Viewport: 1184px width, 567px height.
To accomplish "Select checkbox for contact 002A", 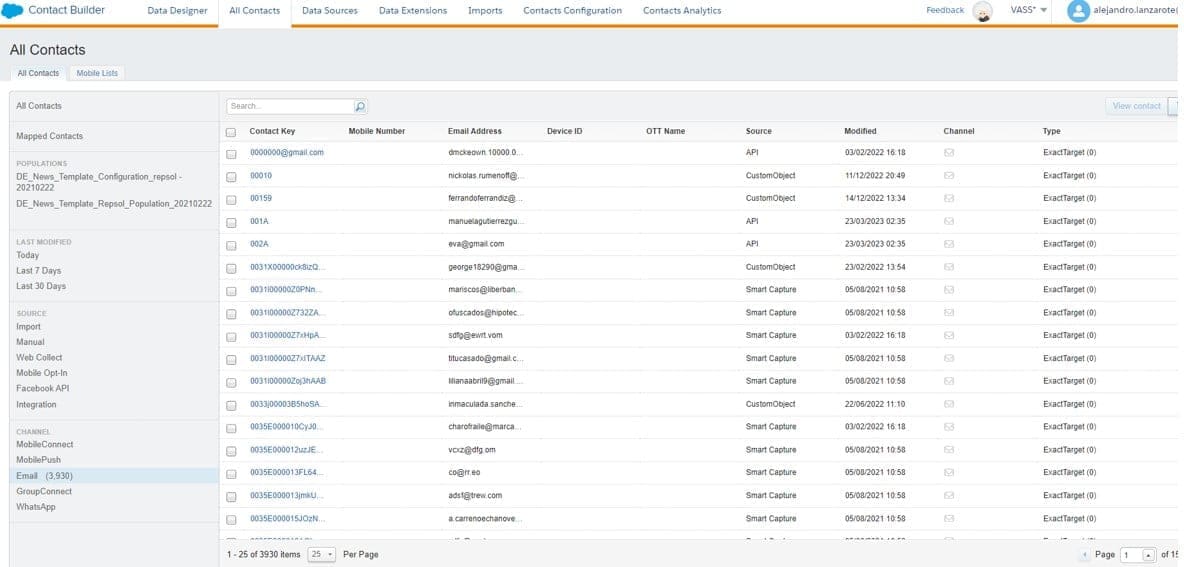I will pos(231,244).
